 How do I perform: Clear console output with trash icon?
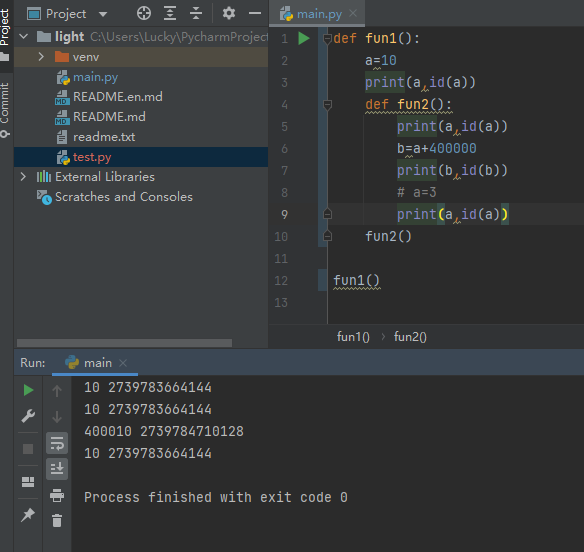point(57,520)
